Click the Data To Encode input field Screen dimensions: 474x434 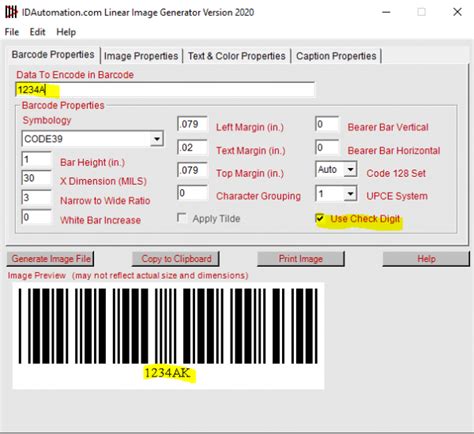pos(165,90)
